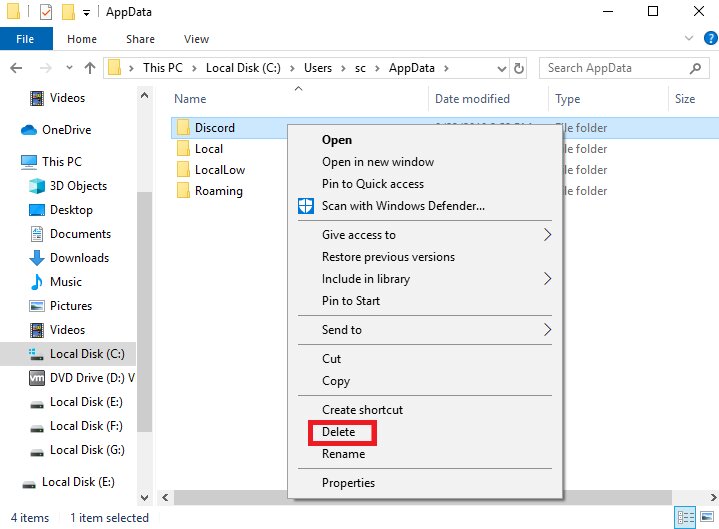Switch to the Share ribbon tab
719x529 pixels.
tap(140, 39)
